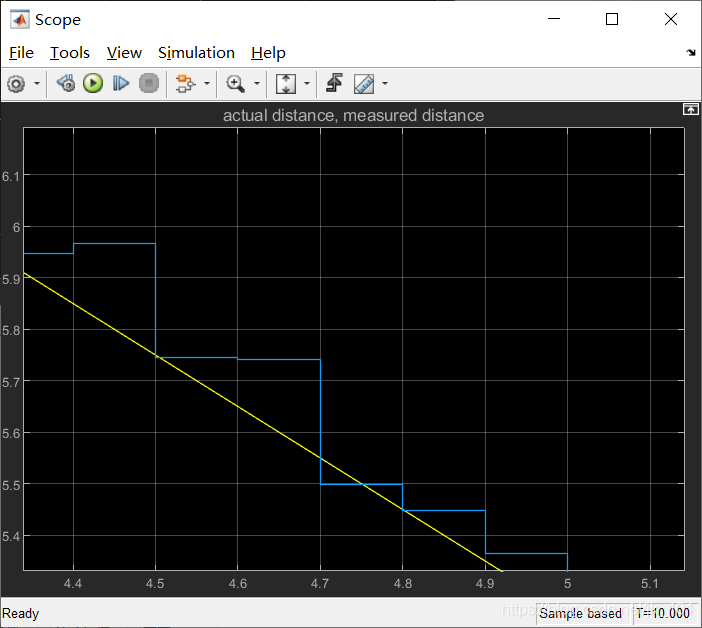Open the Tools menu
This screenshot has width=702, height=628.
tap(69, 53)
